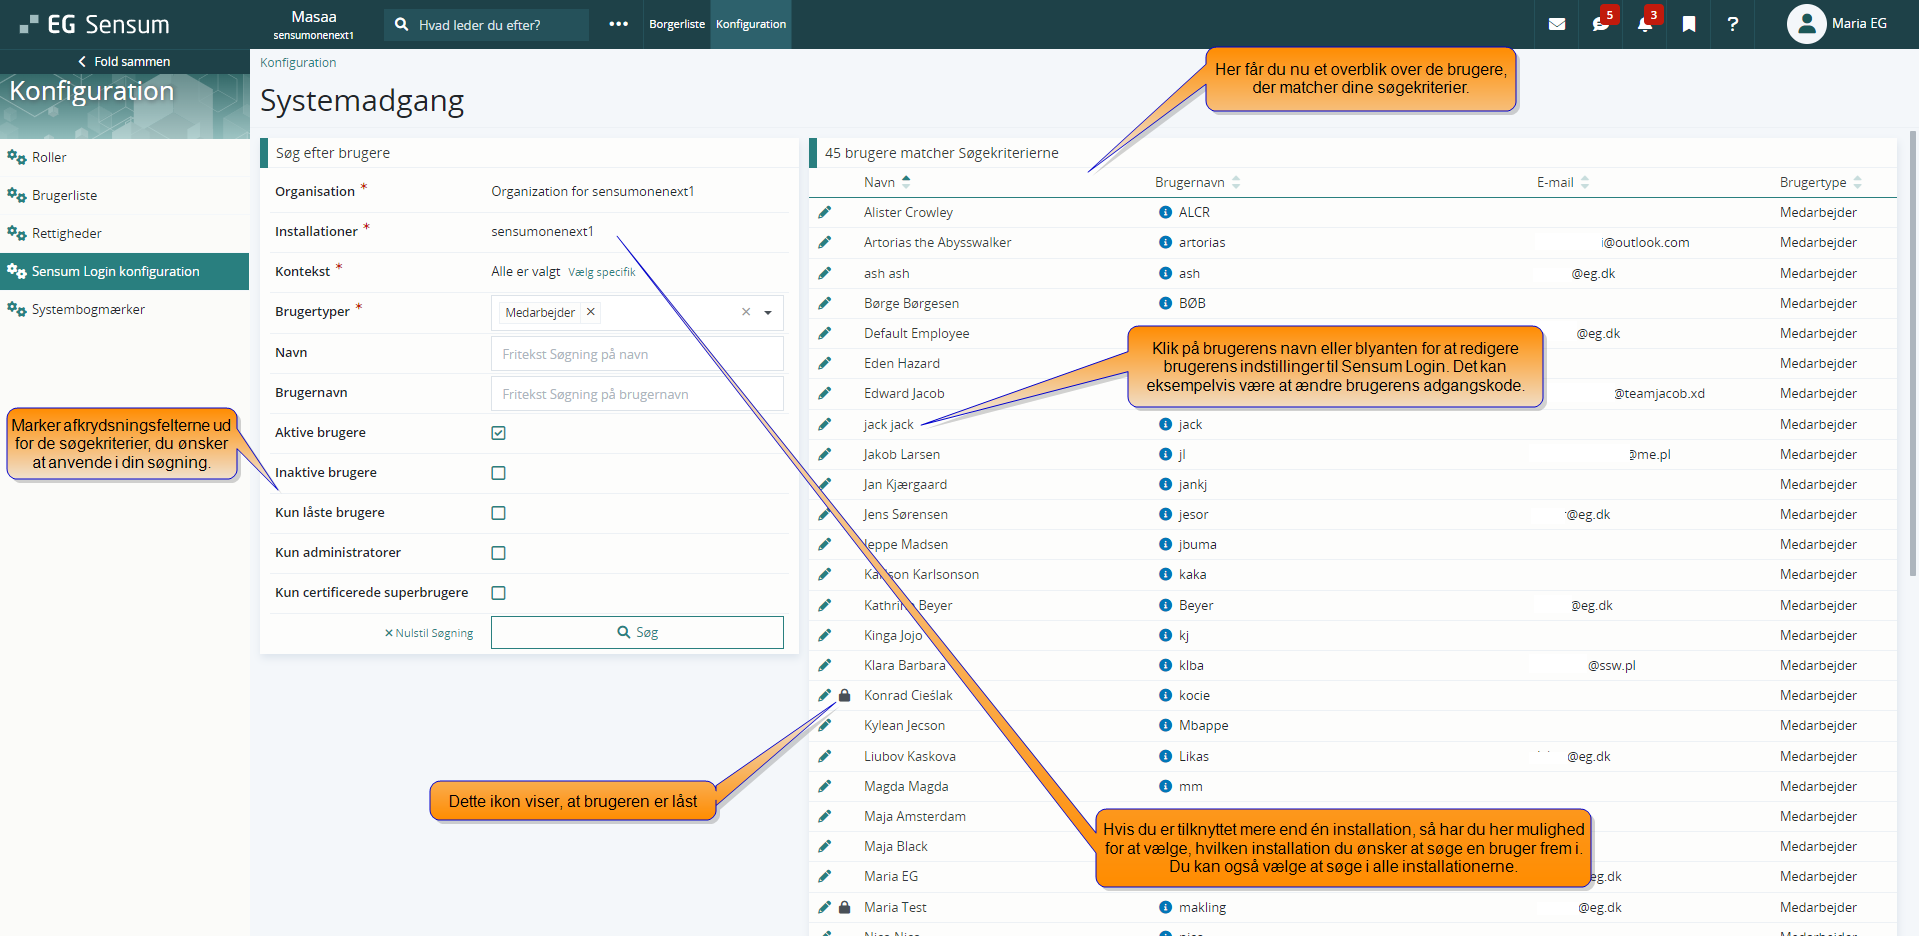Click the Nulstil Søgning link
The height and width of the screenshot is (936, 1919).
pos(429,633)
